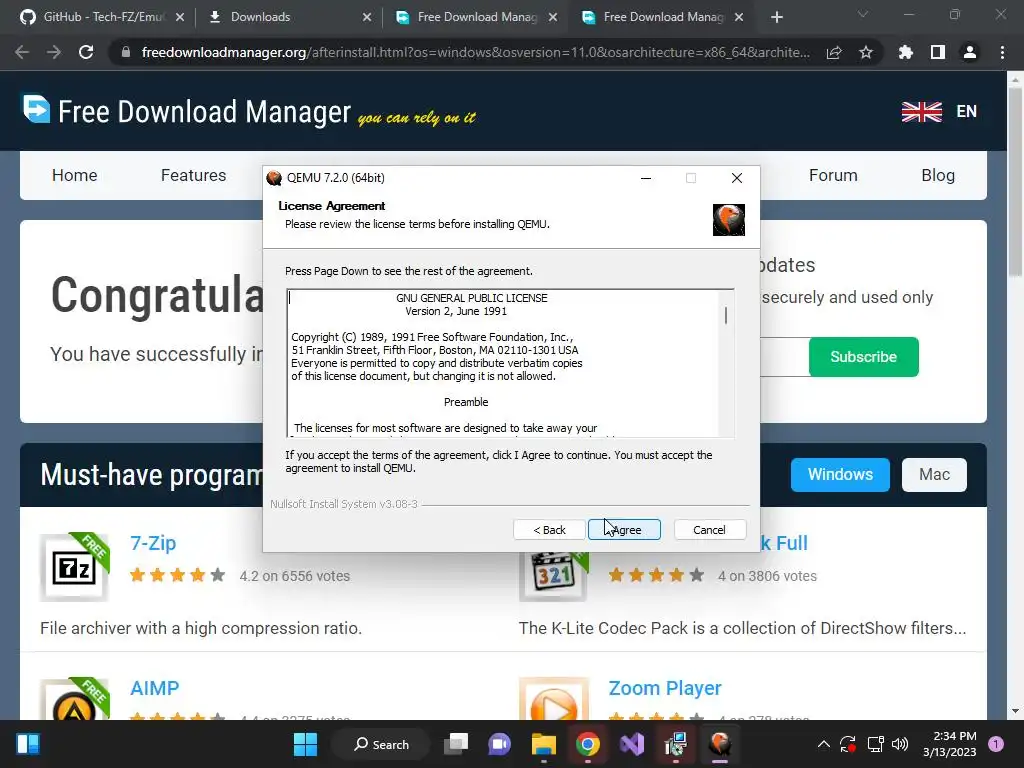Open the Zoom Player link

[665, 688]
